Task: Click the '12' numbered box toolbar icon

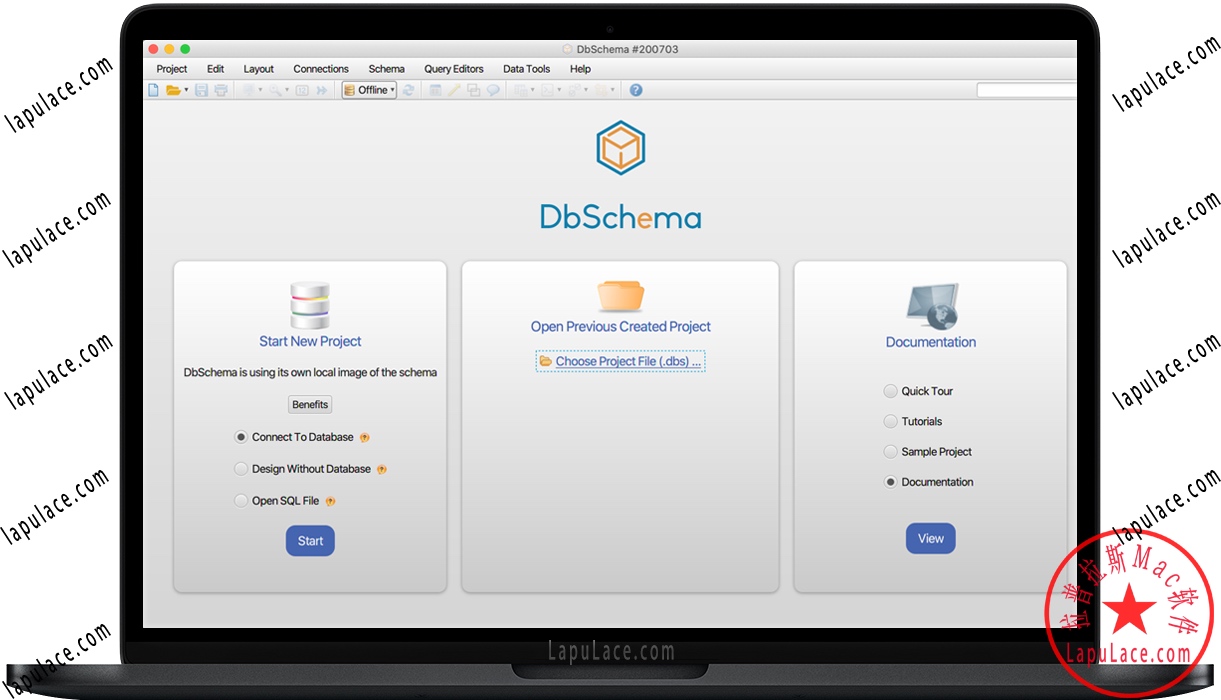Action: pos(302,90)
